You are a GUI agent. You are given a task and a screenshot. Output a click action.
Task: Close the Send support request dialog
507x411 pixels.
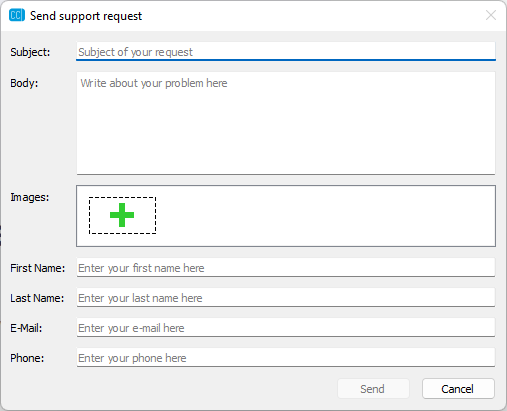[491, 15]
